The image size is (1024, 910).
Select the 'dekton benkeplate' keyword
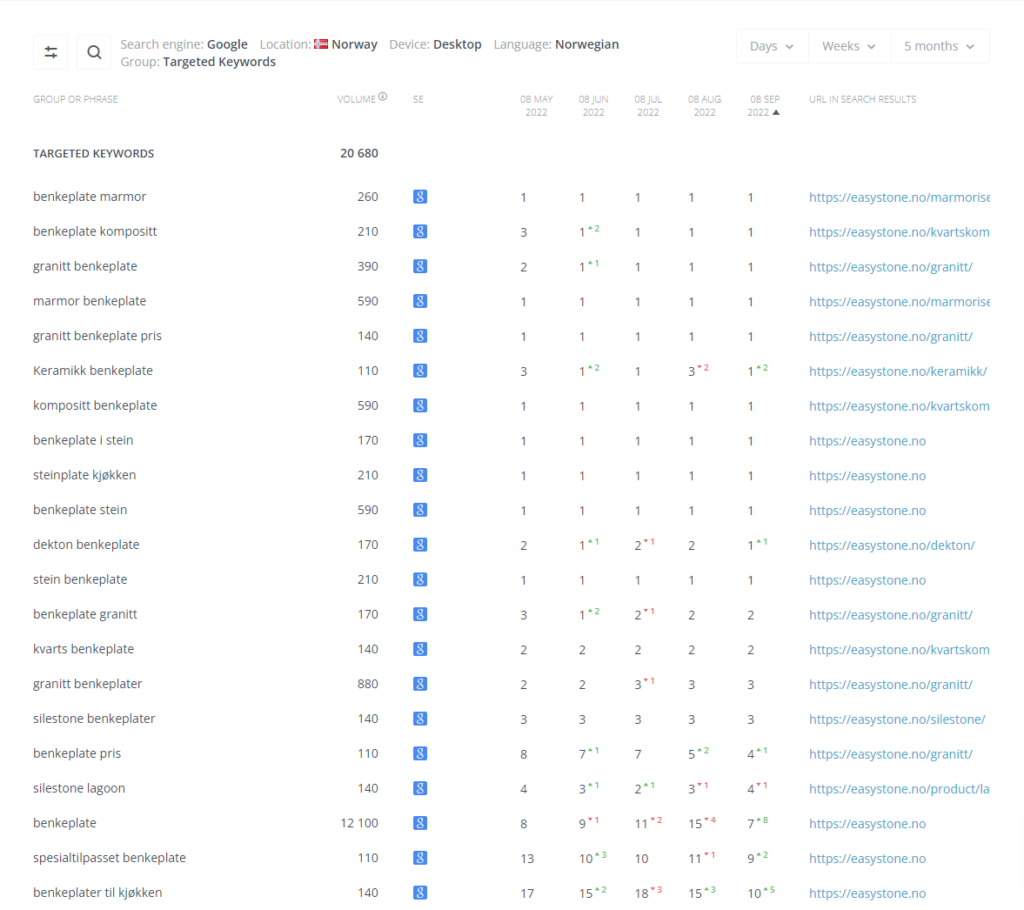point(86,545)
